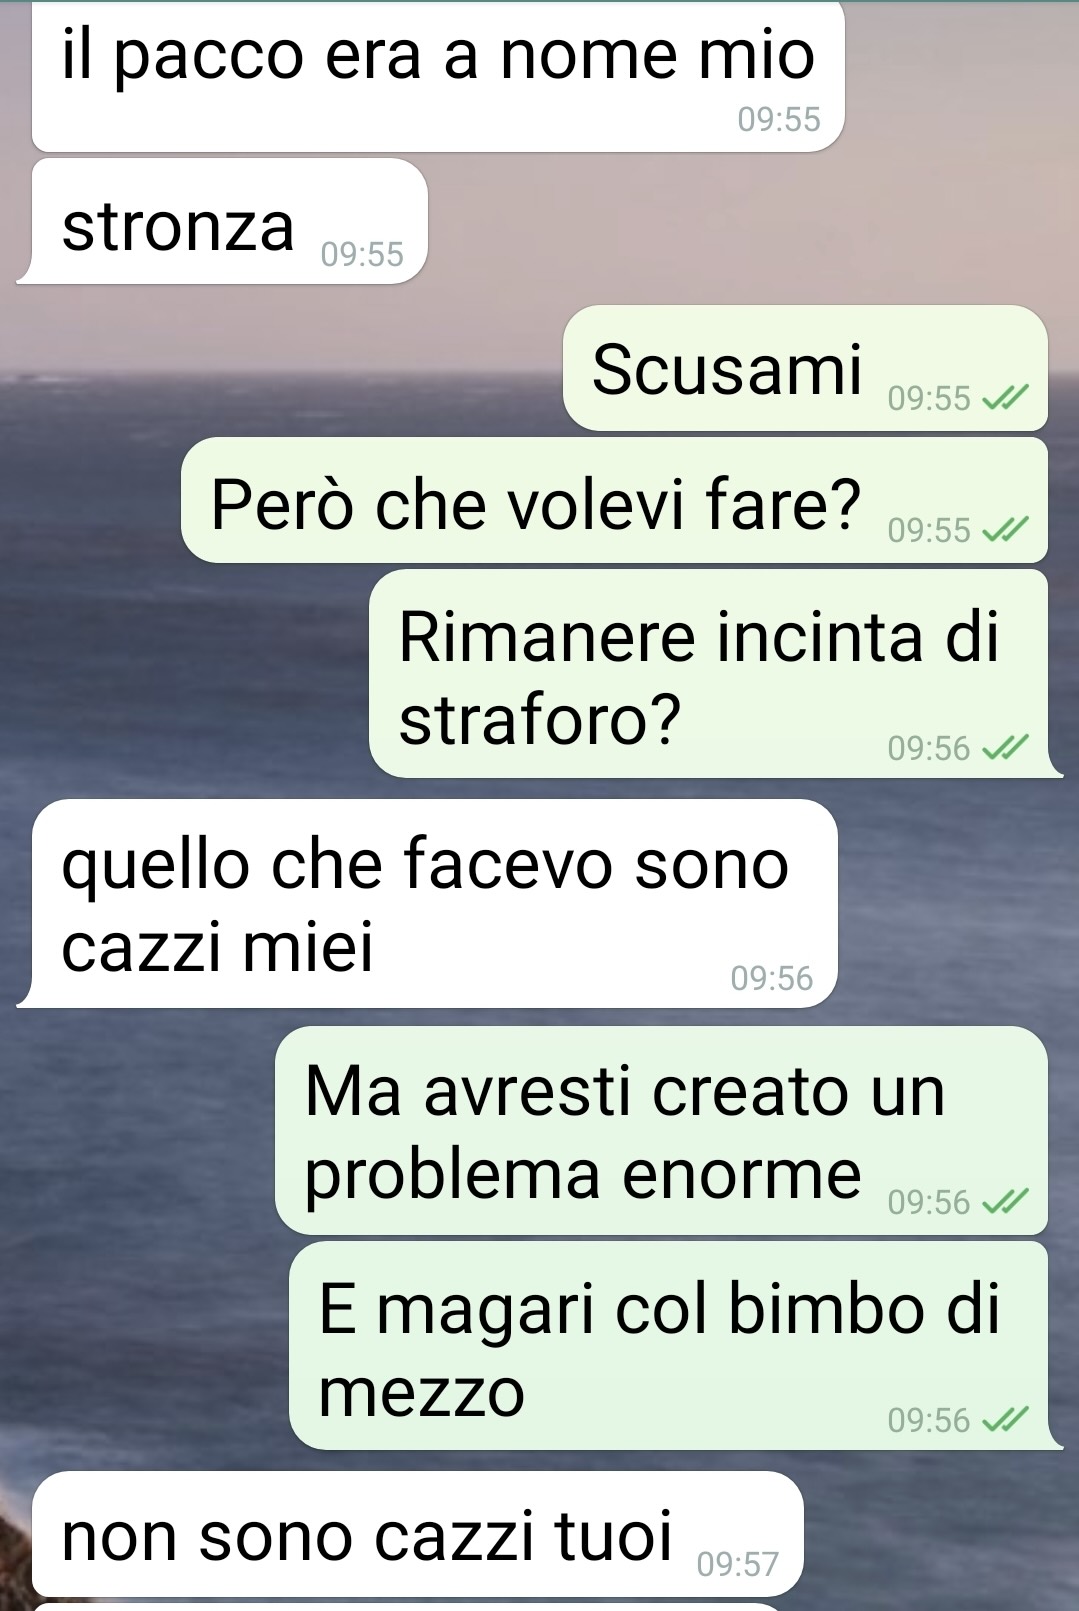This screenshot has height=1611, width=1079.
Task: Select the 'Però che volevi fare?' message
Action: point(614,501)
